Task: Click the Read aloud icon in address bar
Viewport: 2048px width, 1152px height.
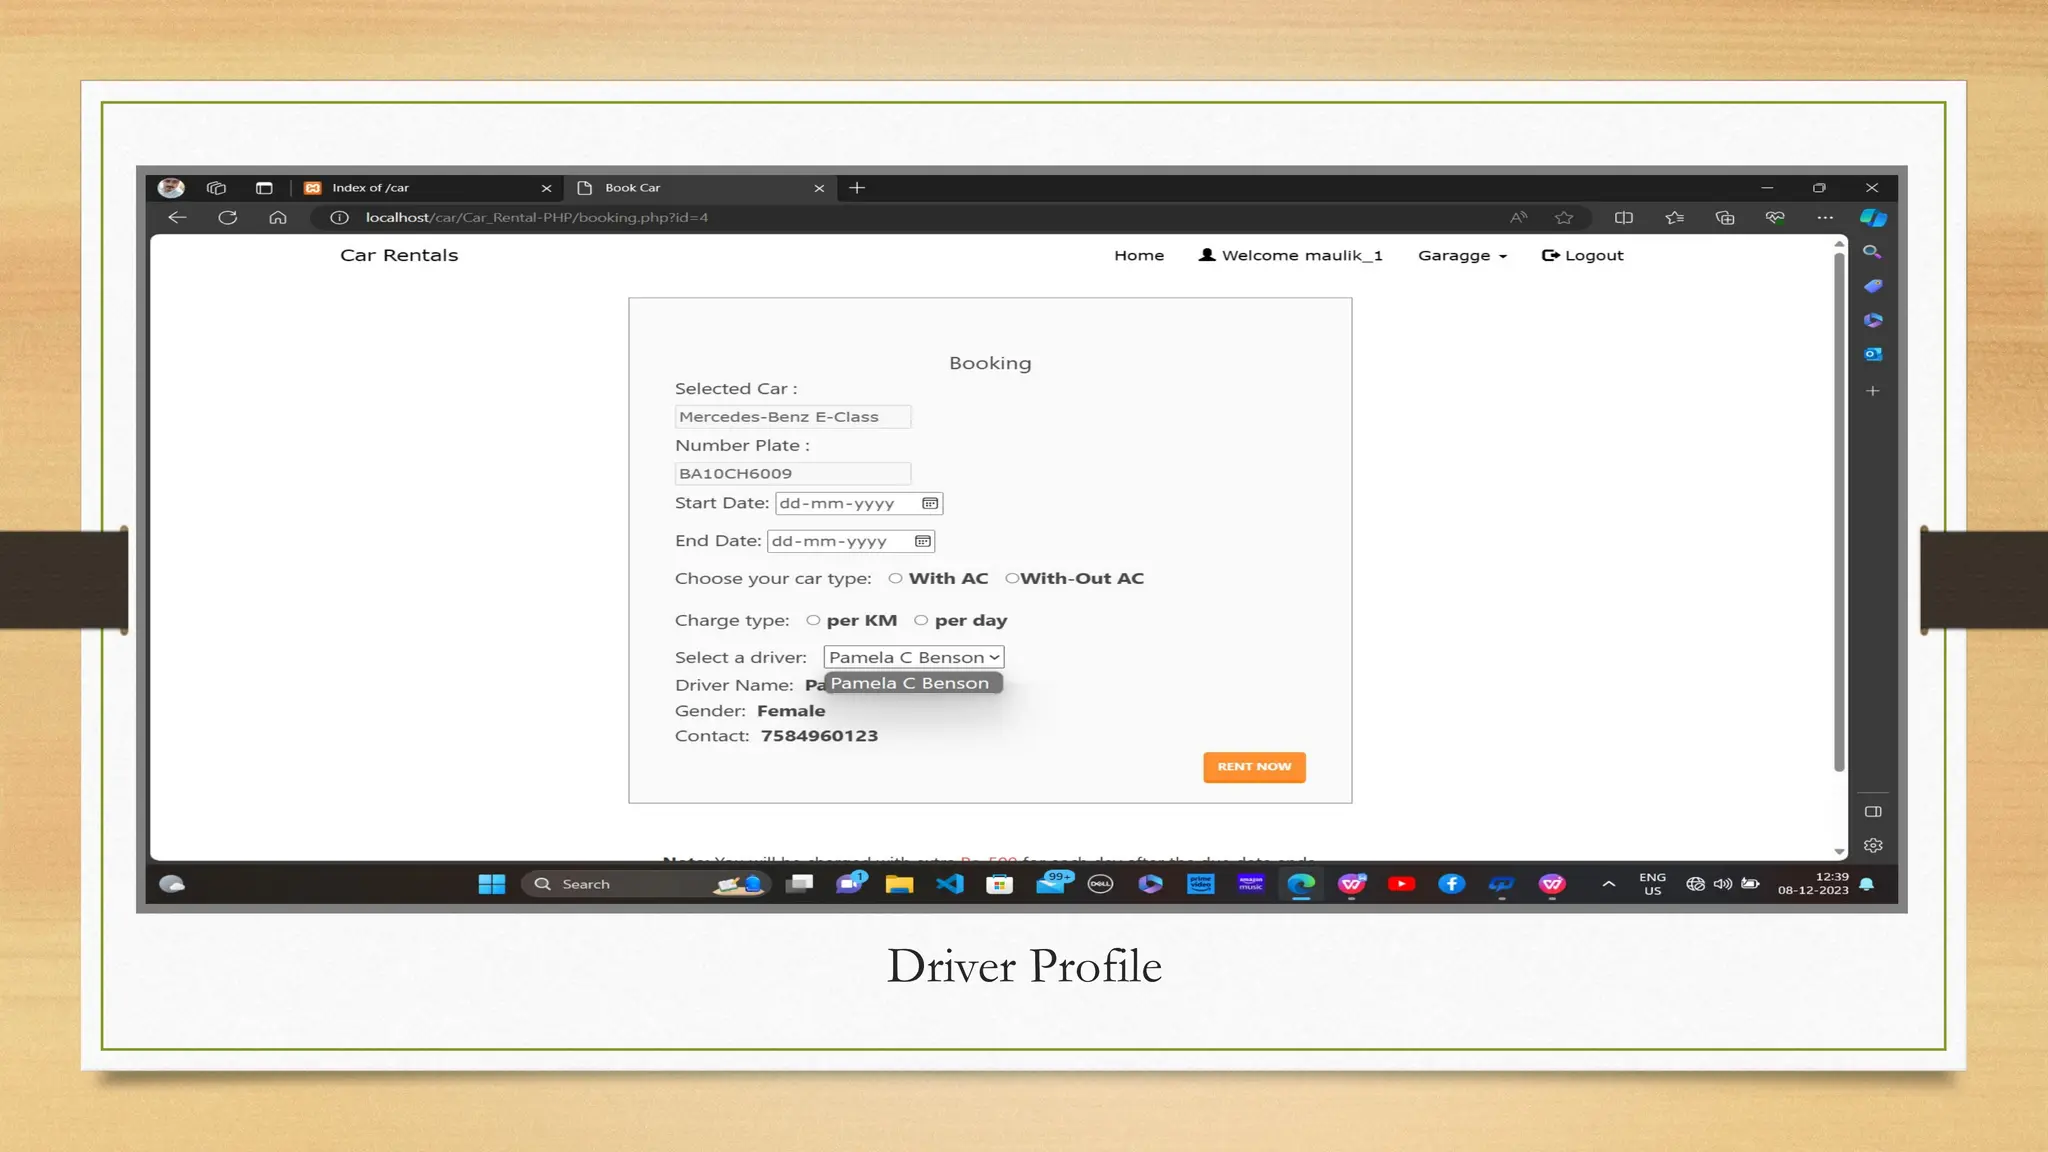Action: (1518, 217)
